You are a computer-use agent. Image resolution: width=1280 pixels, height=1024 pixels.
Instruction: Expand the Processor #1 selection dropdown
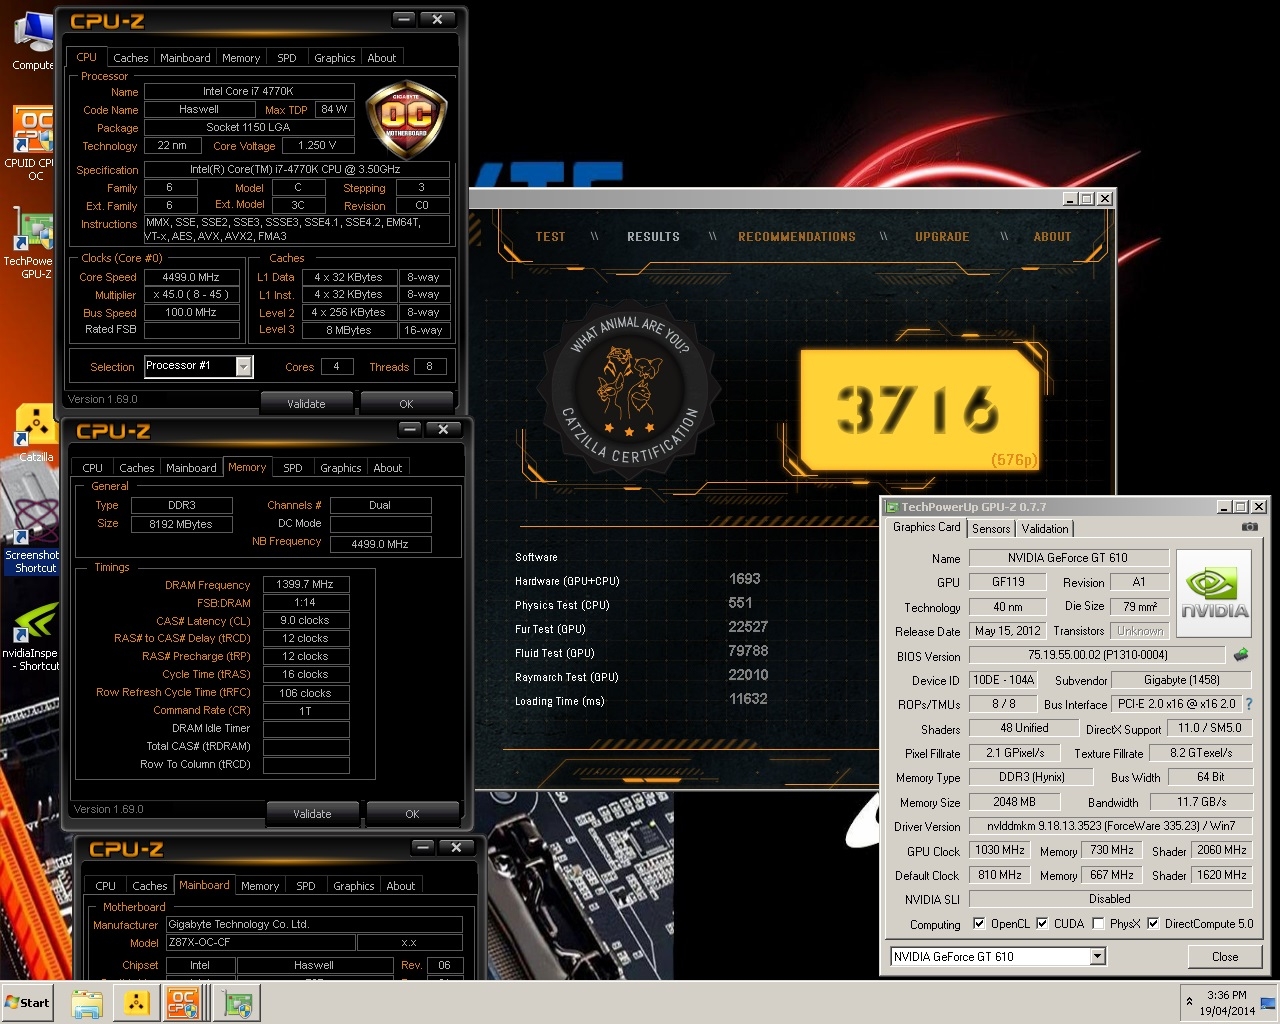click(x=243, y=367)
